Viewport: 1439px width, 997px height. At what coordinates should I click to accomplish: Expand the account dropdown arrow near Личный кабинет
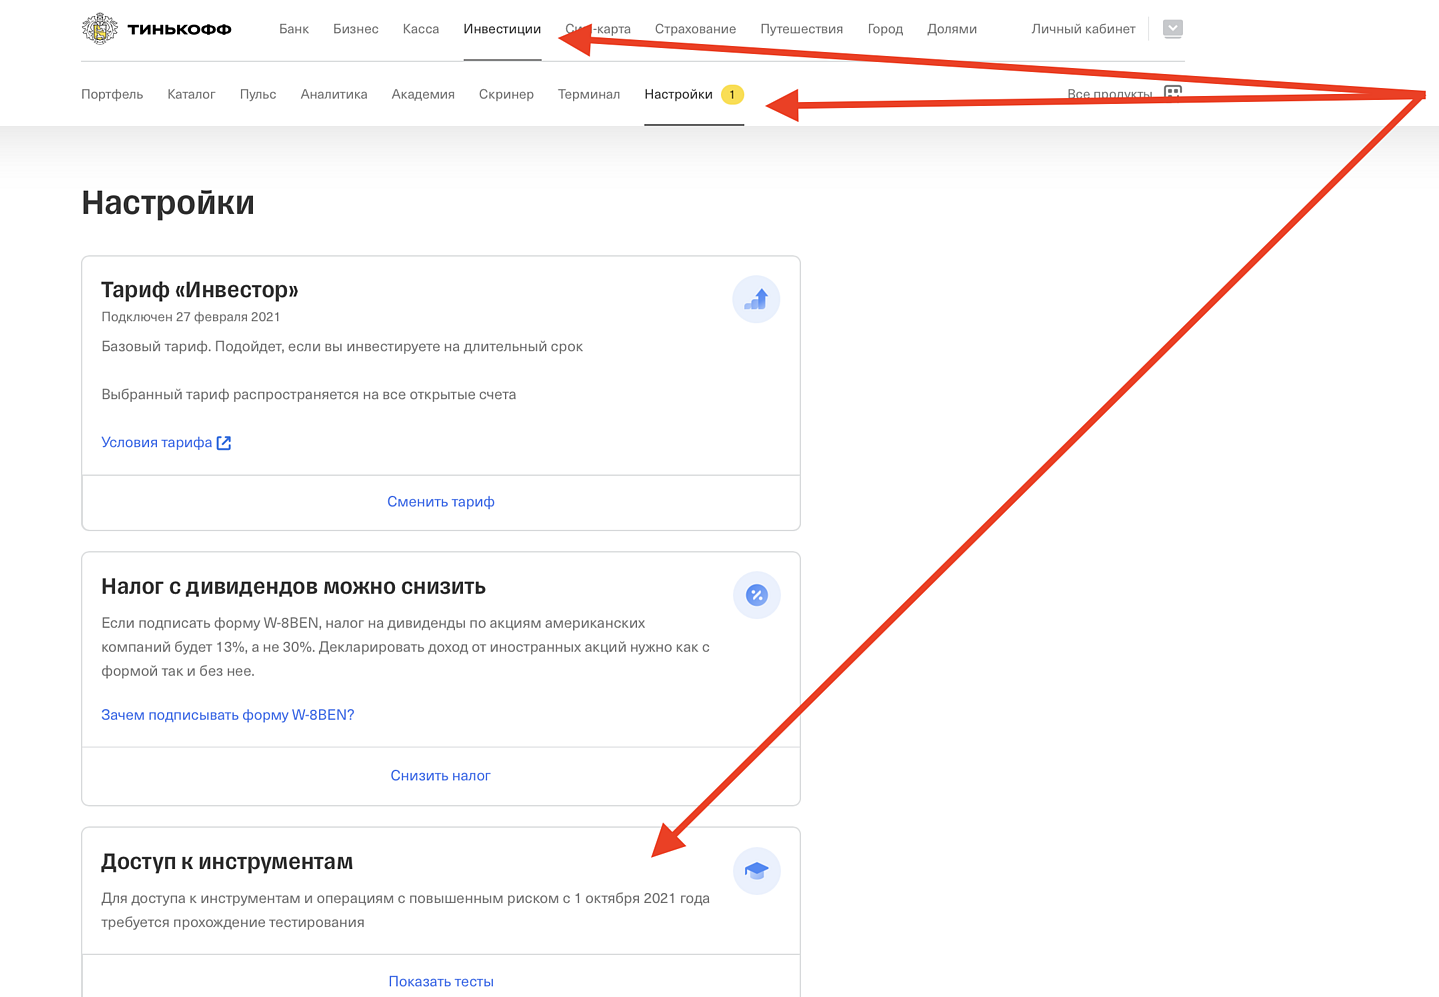[1173, 29]
